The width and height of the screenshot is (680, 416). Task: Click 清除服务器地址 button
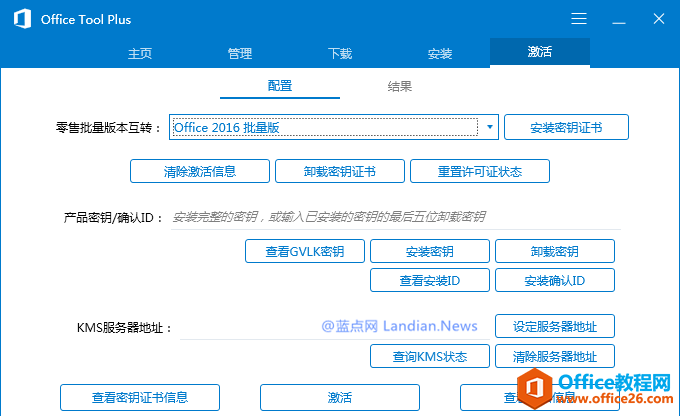[555, 356]
